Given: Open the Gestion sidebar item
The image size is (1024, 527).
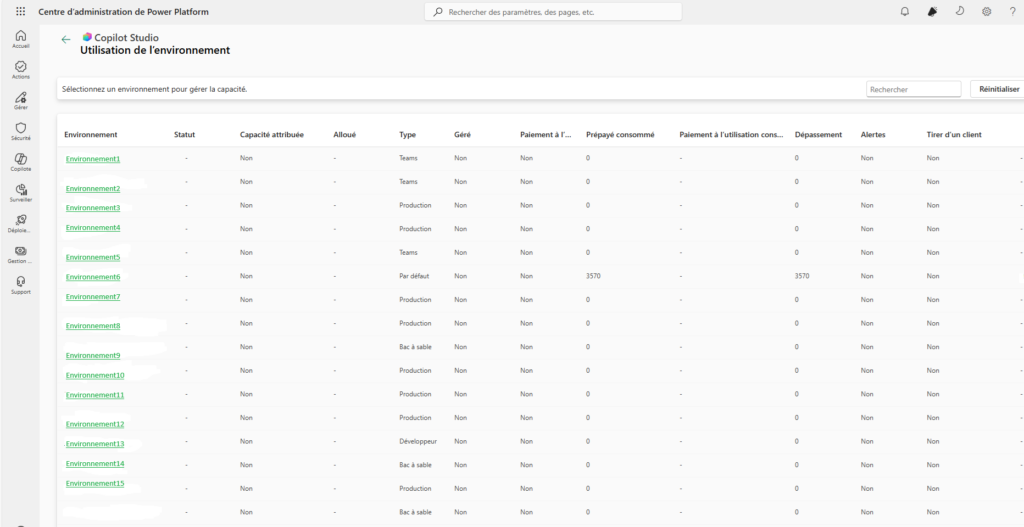Looking at the screenshot, I should pyautogui.click(x=20, y=254).
